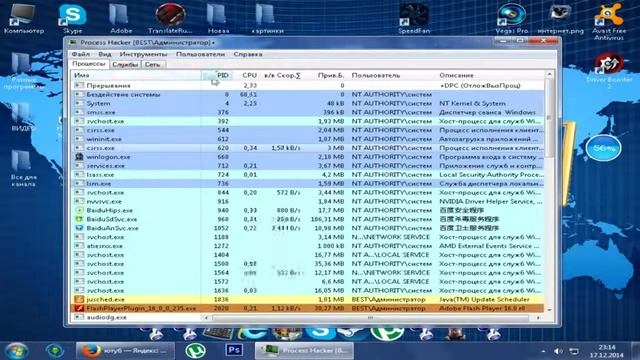640x360 pixels.
Task: Open the интернет.png file icon
Action: pyautogui.click(x=560, y=19)
